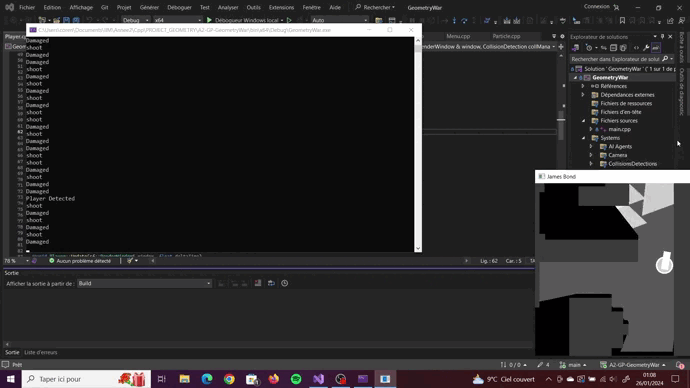690x388 pixels.
Task: Collapse the GeometryWar project node
Action: pyautogui.click(x=575, y=78)
